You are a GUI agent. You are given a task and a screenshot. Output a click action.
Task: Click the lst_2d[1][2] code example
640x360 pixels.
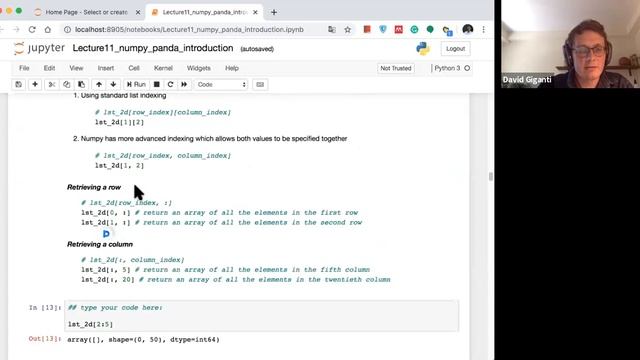pyautogui.click(x=120, y=122)
